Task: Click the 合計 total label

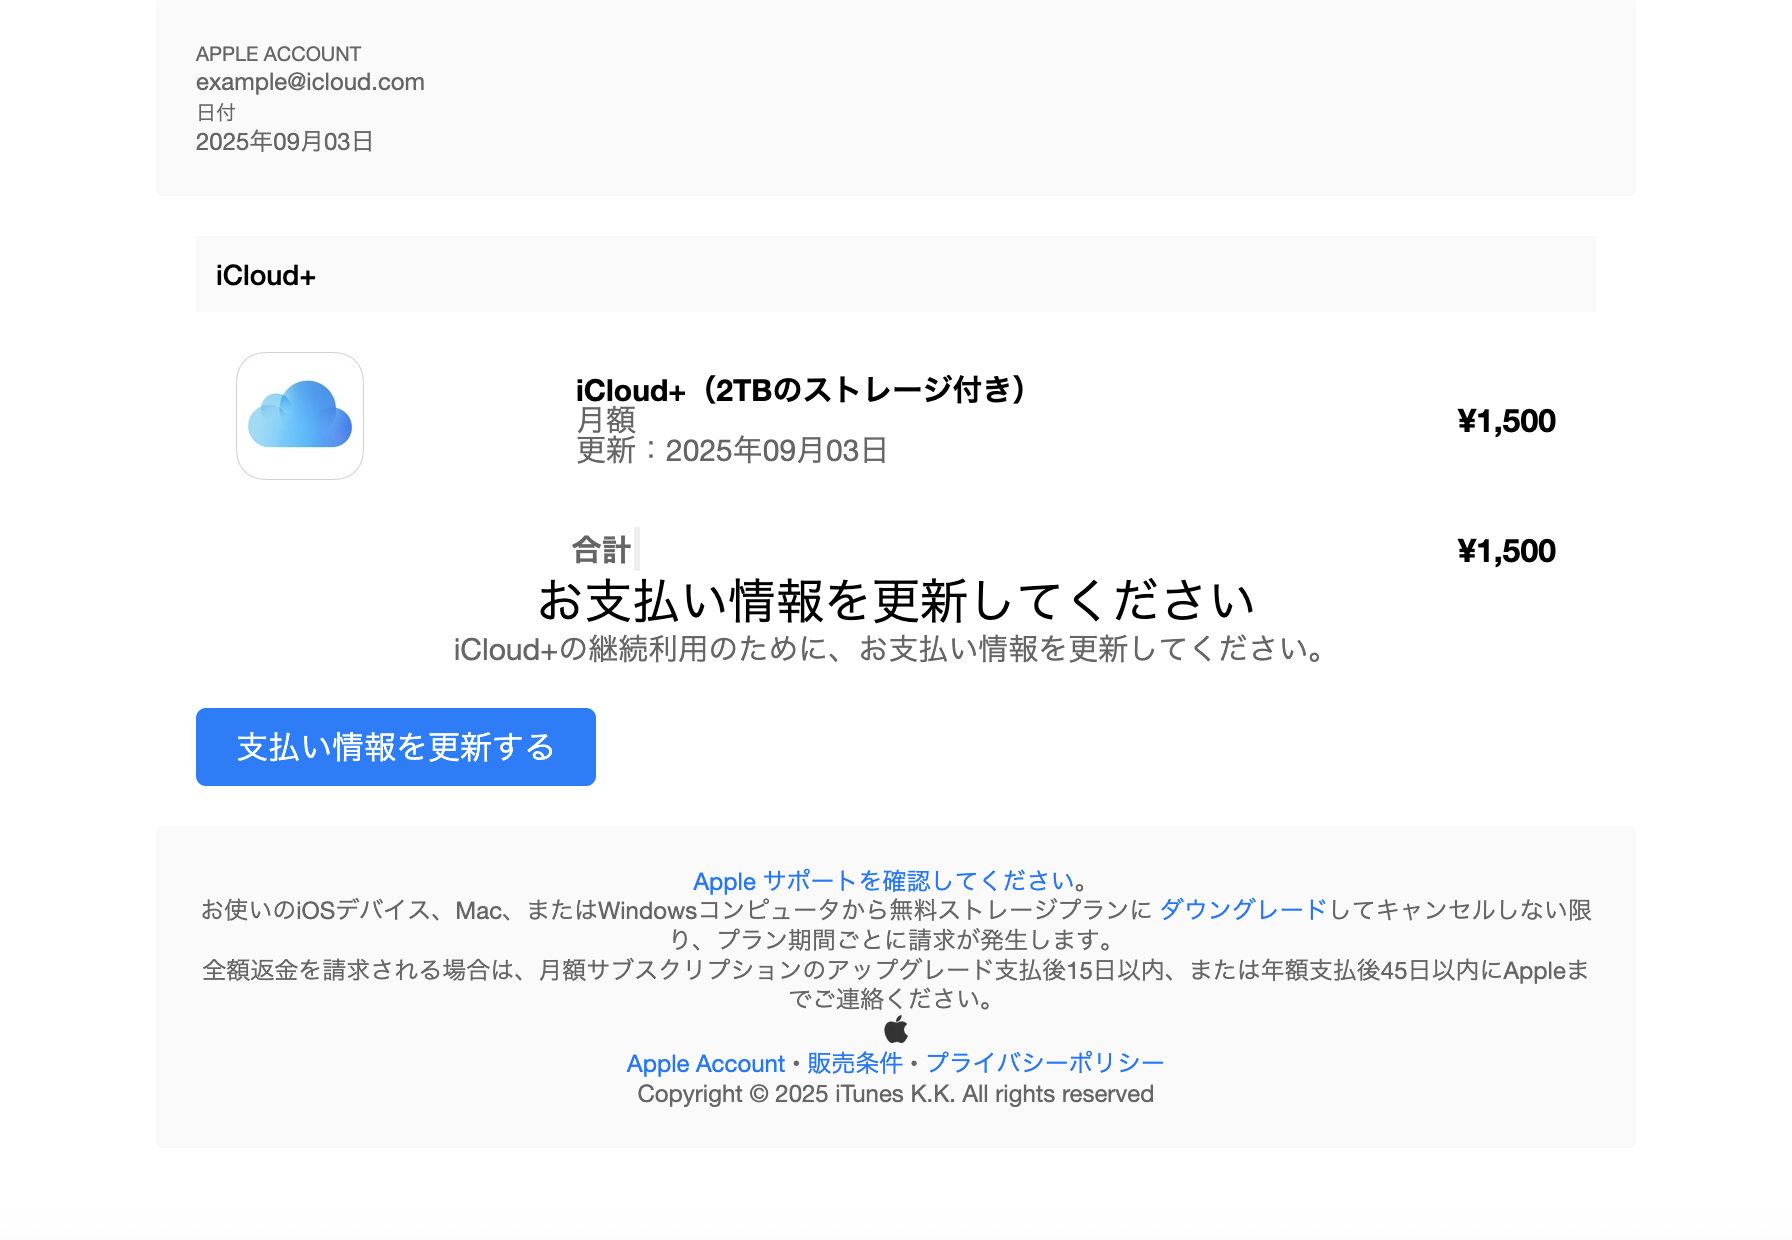Action: coord(601,550)
